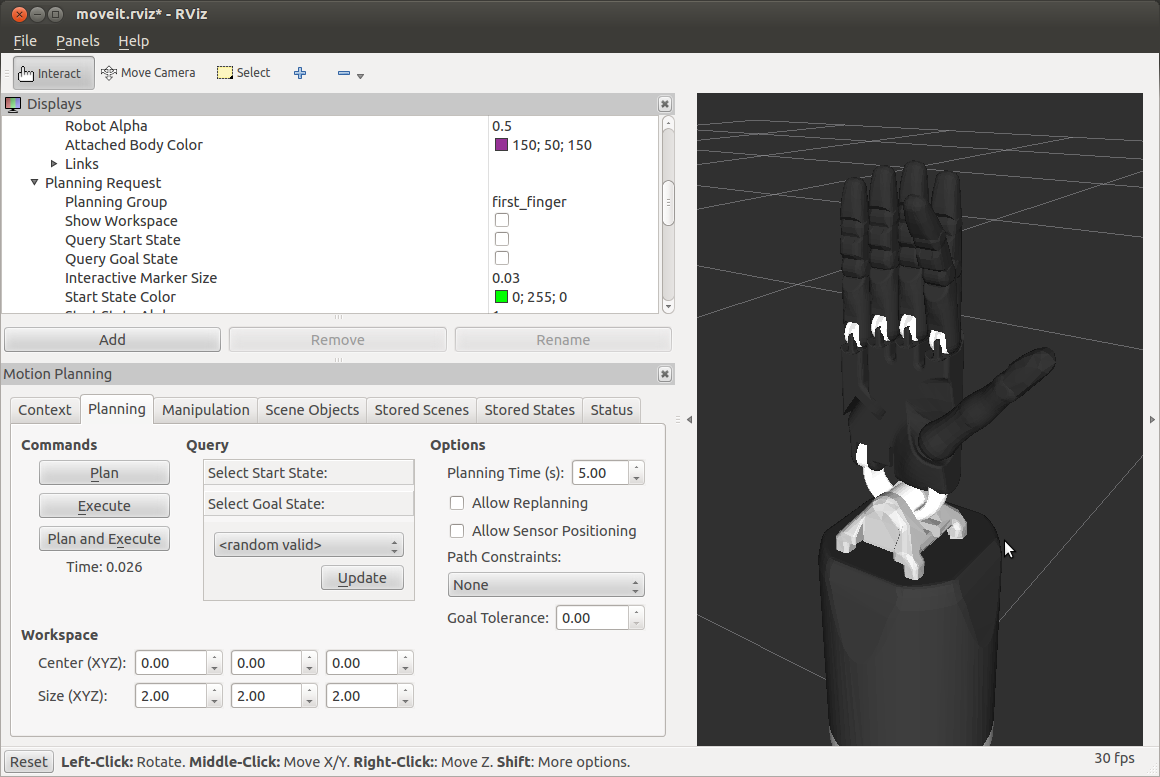The width and height of the screenshot is (1160, 777).
Task: Click the Workspace Center X field
Action: tap(171, 663)
